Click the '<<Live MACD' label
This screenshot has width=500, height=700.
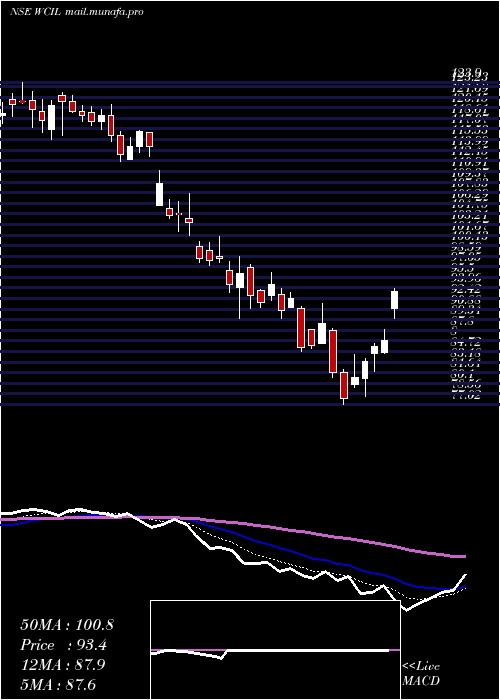click(421, 674)
